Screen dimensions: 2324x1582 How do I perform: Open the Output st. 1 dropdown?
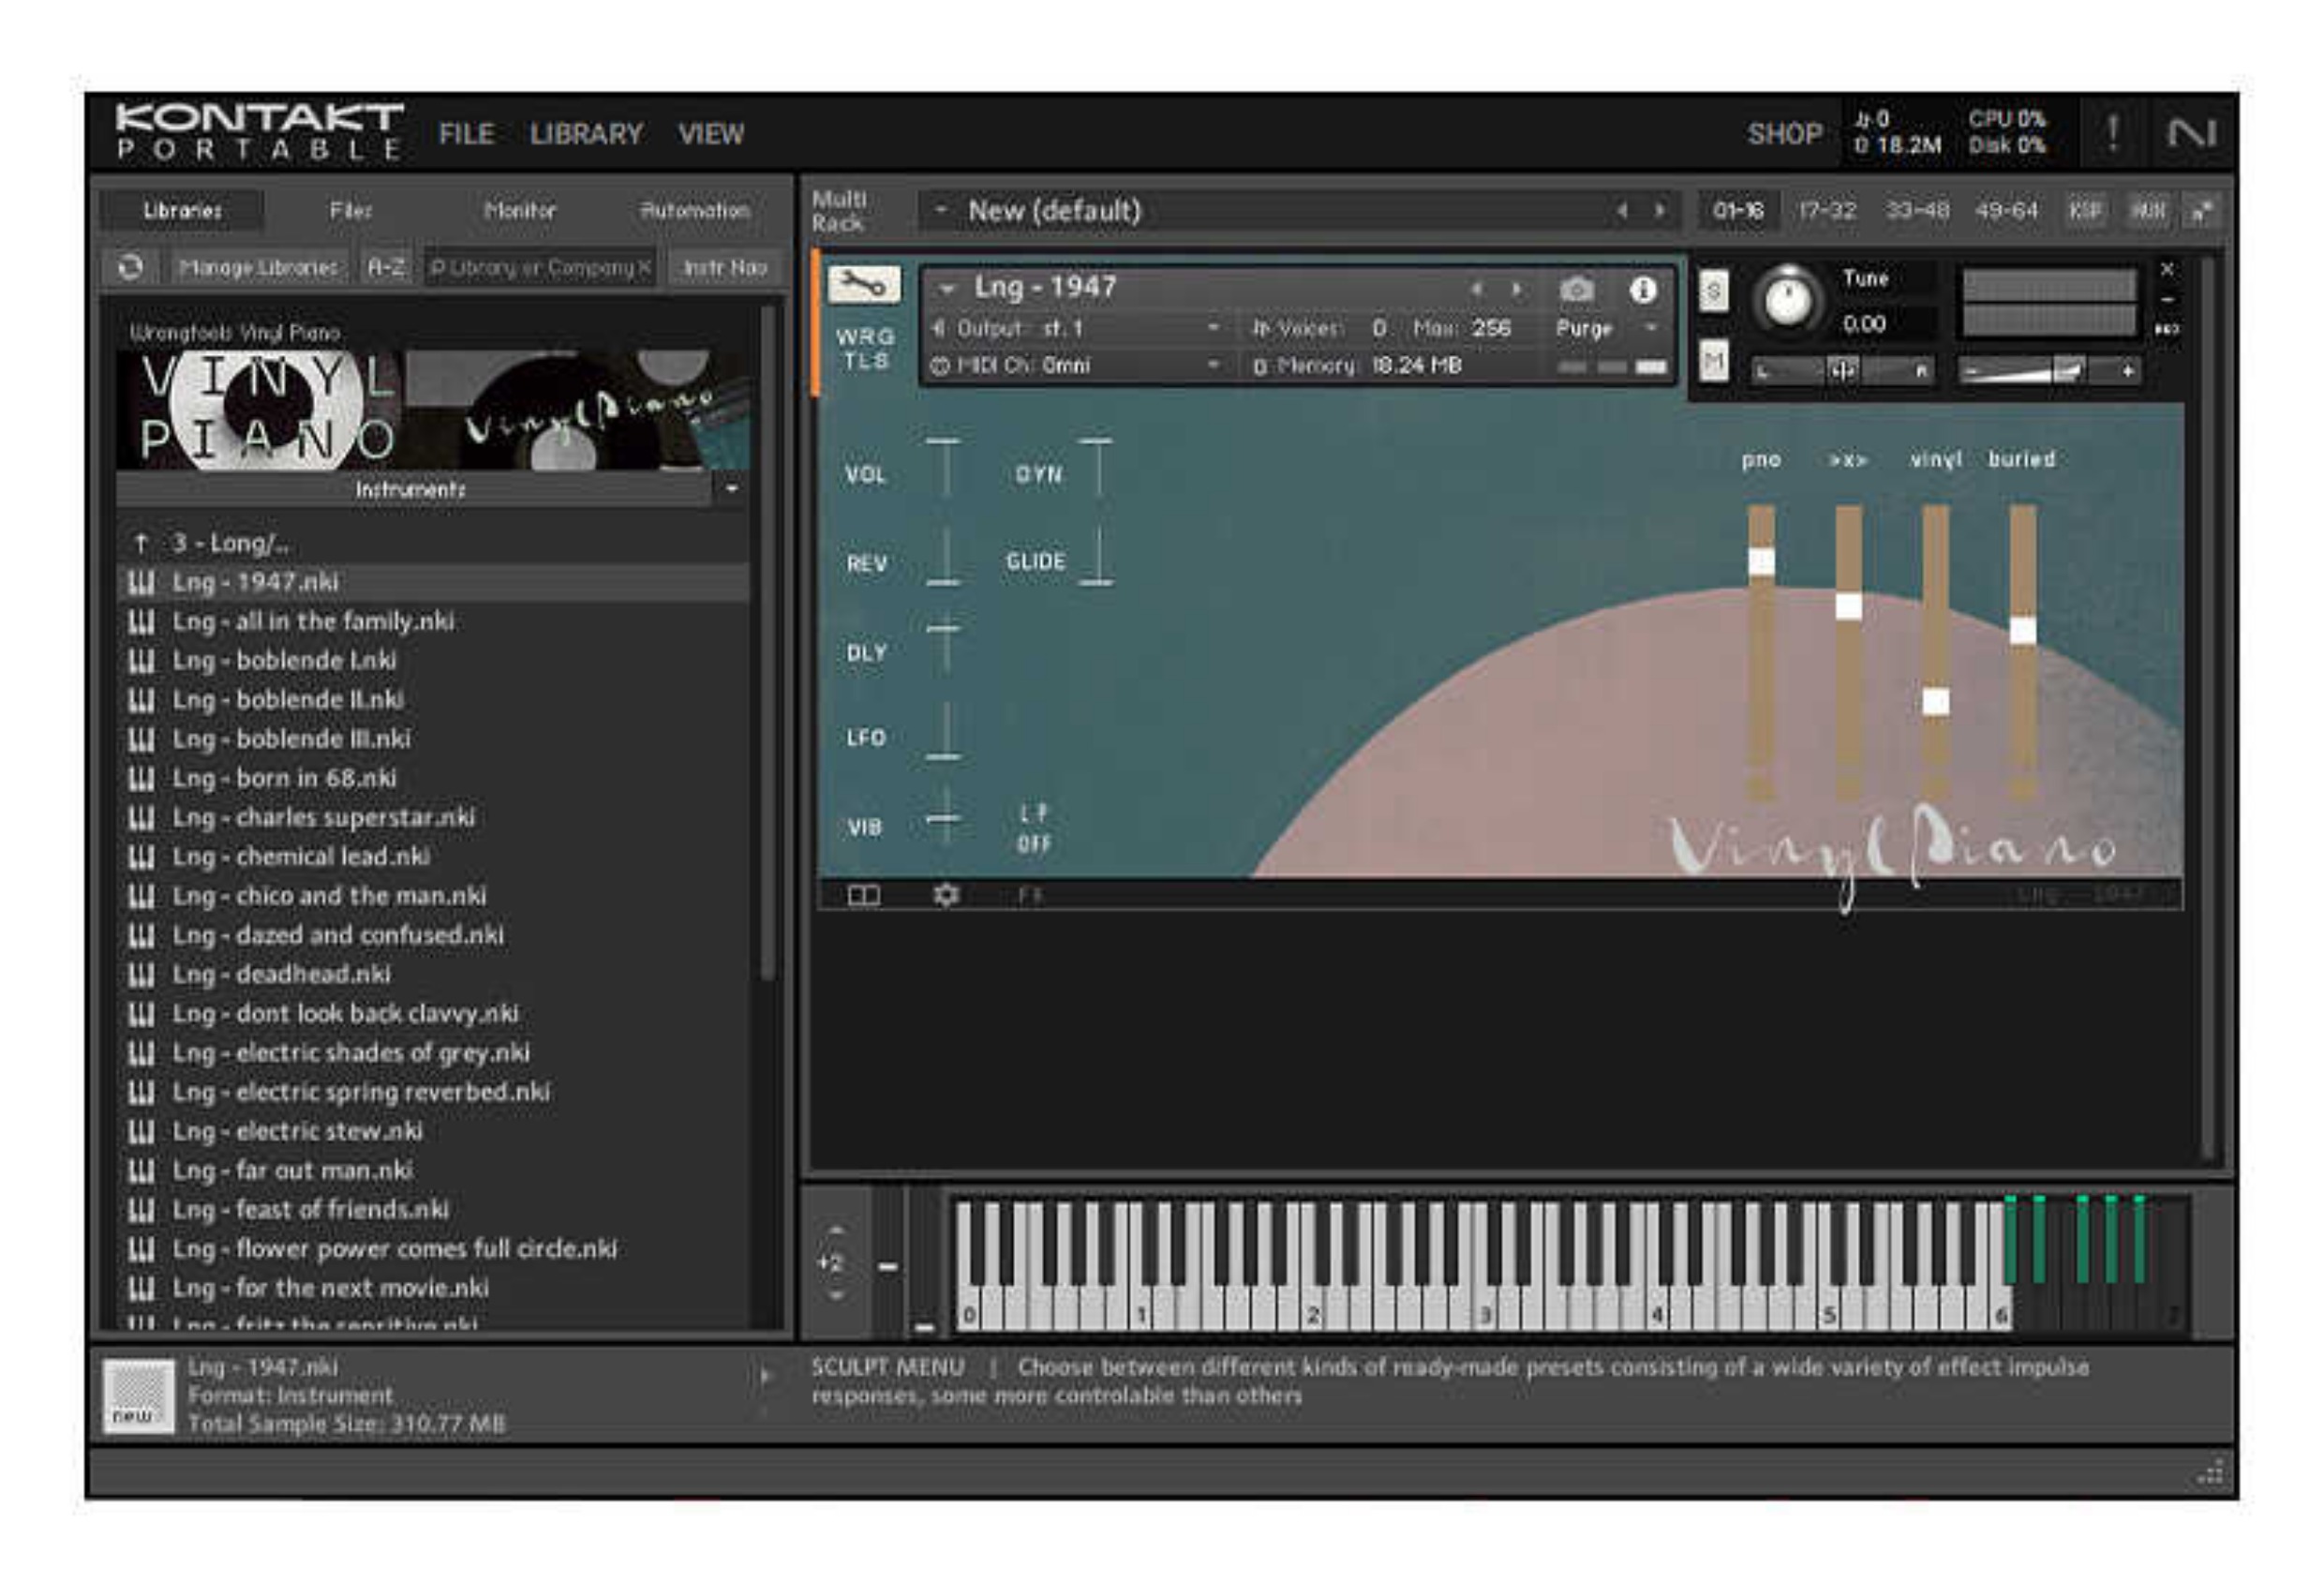pyautogui.click(x=1076, y=328)
